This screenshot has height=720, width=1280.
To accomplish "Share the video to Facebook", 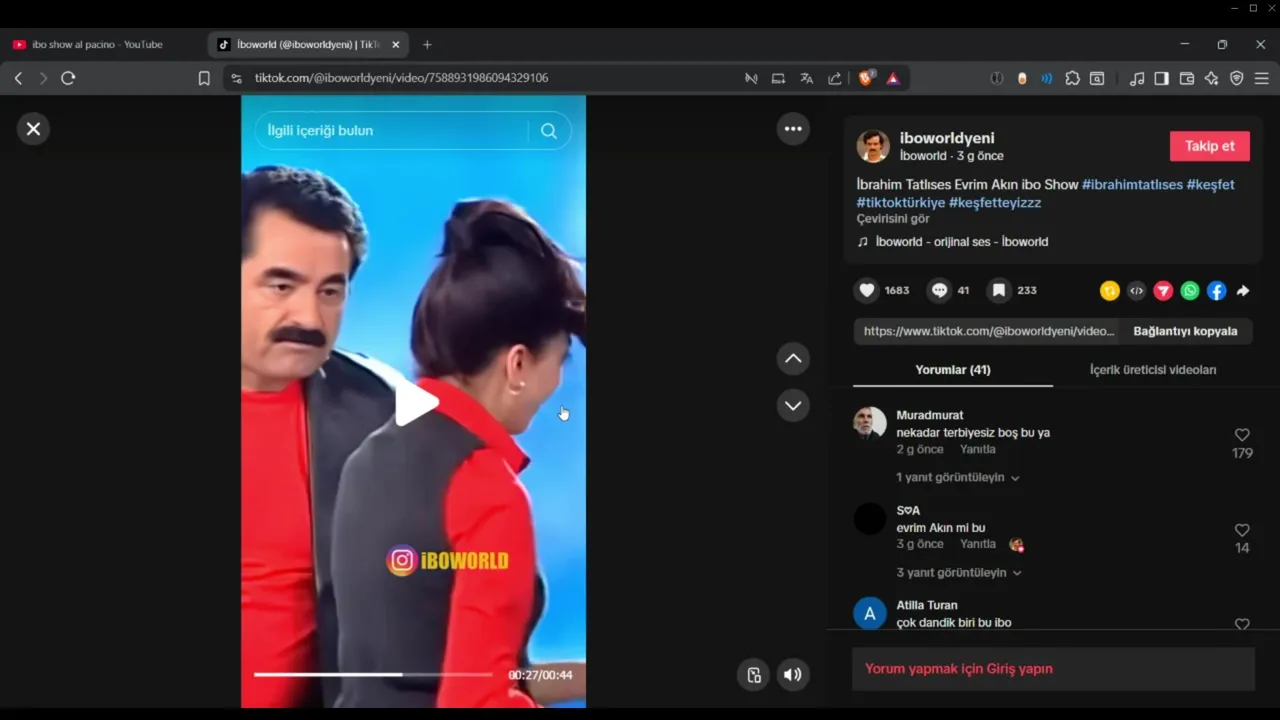I will 1216,291.
